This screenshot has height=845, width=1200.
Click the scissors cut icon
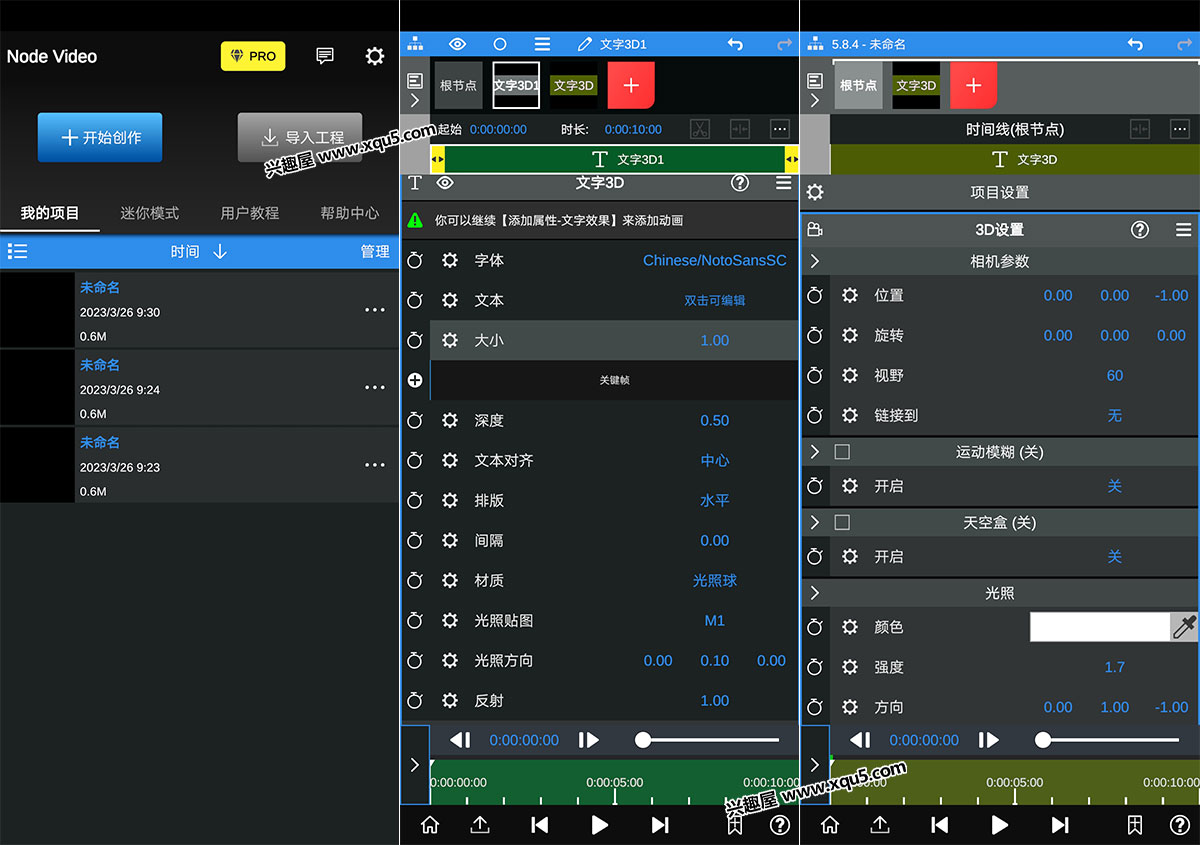pyautogui.click(x=699, y=129)
